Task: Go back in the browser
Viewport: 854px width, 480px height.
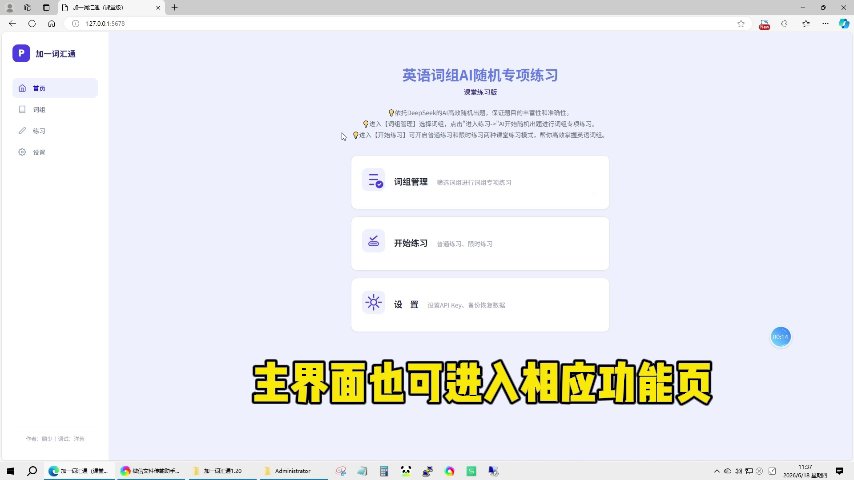Action: pos(13,23)
